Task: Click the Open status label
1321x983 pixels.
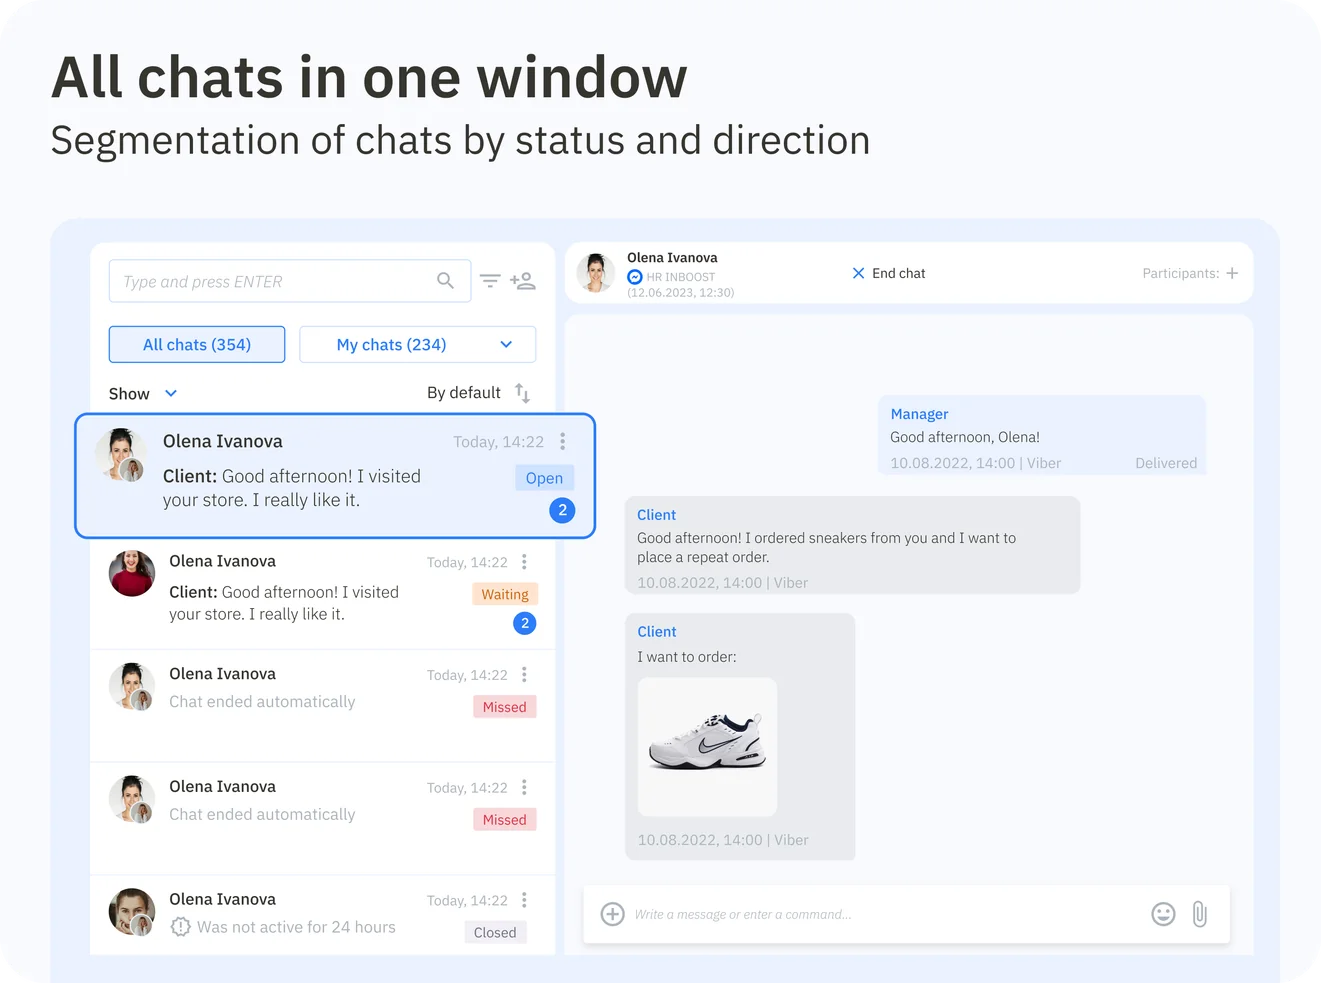Action: 544,478
